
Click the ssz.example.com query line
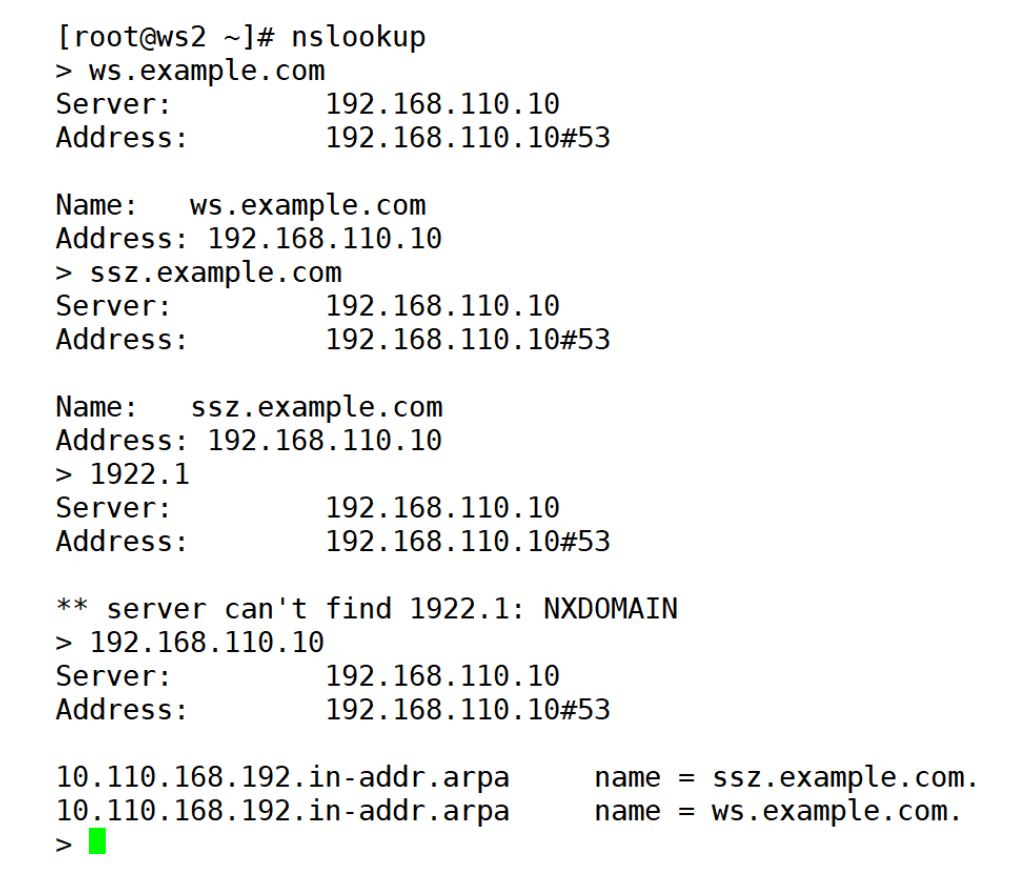tap(199, 273)
